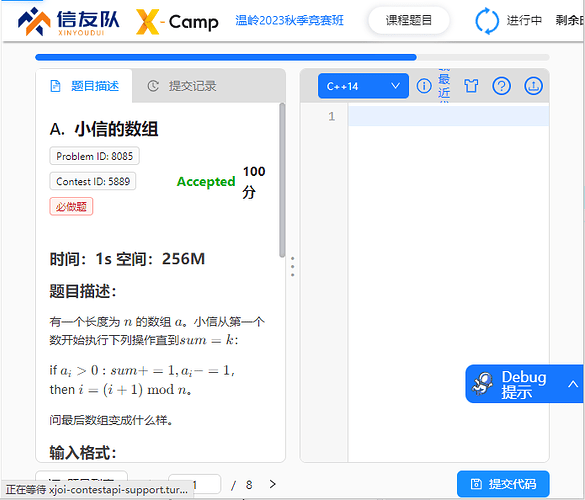Open the T-shirt theme icon
The image size is (585, 500).
[x=471, y=86]
